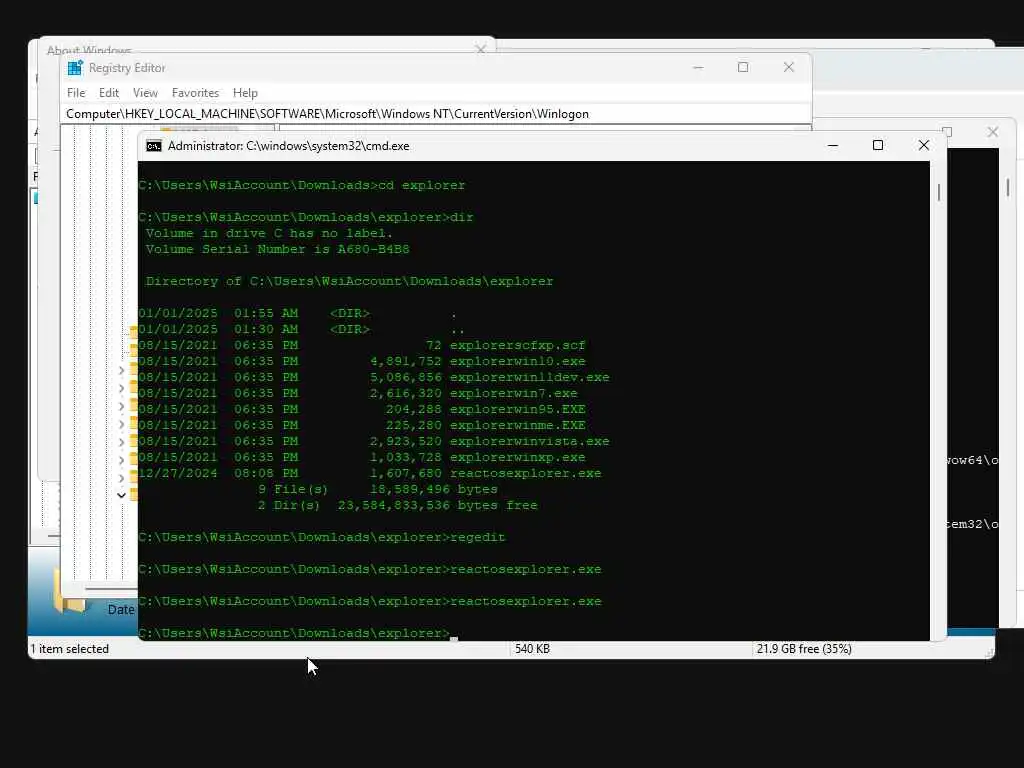This screenshot has height=768, width=1024.
Task: Close the Registry Editor window
Action: (x=789, y=67)
